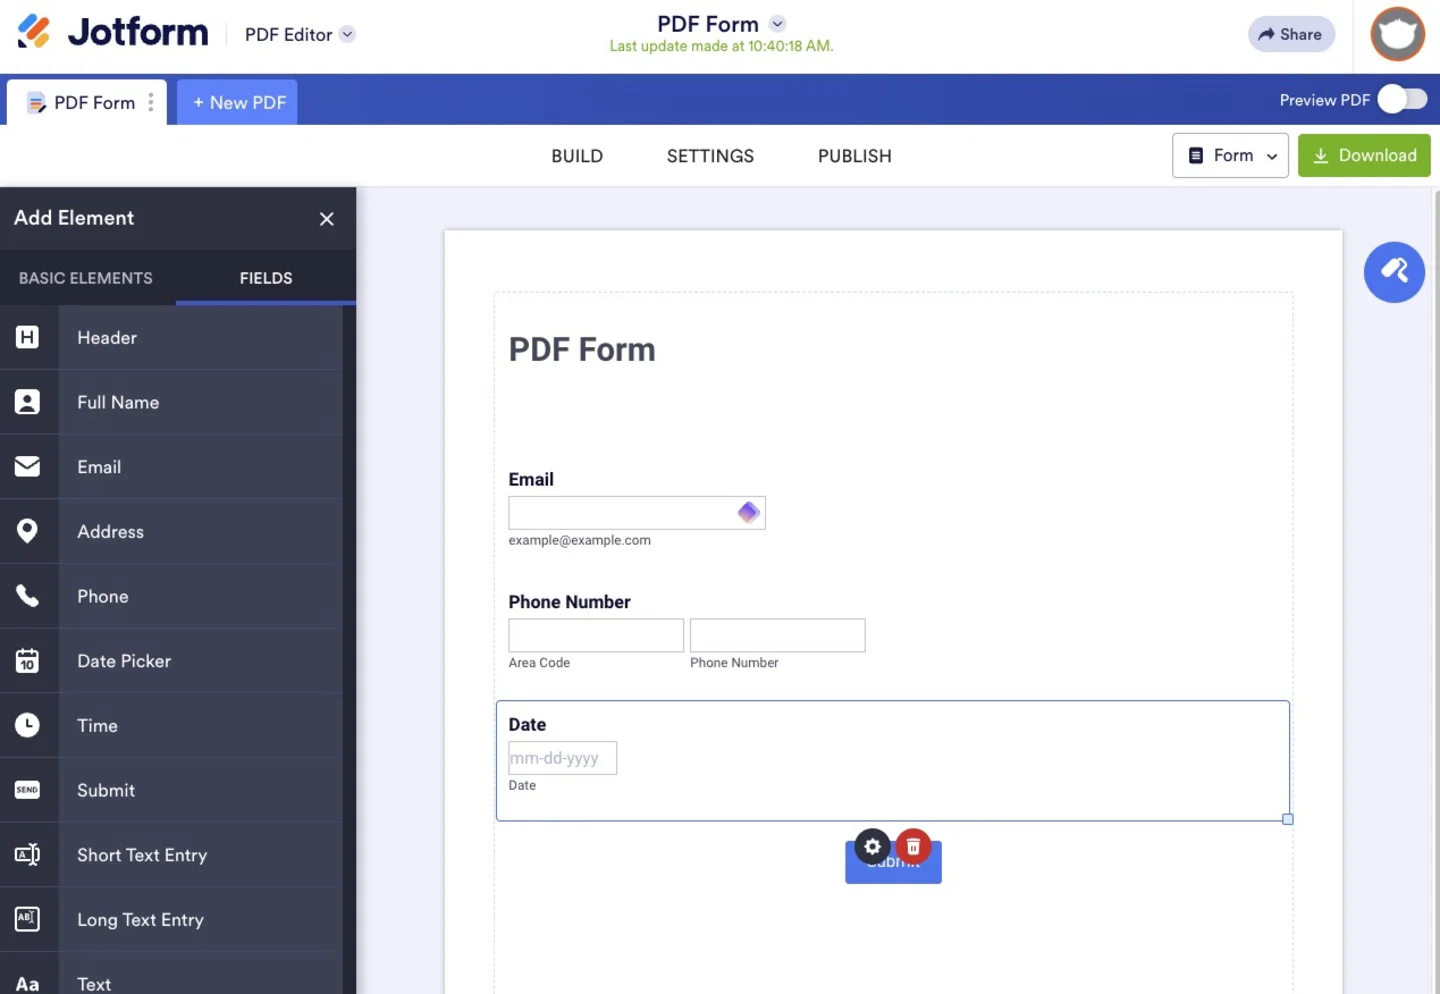
Task: Delete element with red trash icon
Action: (913, 847)
